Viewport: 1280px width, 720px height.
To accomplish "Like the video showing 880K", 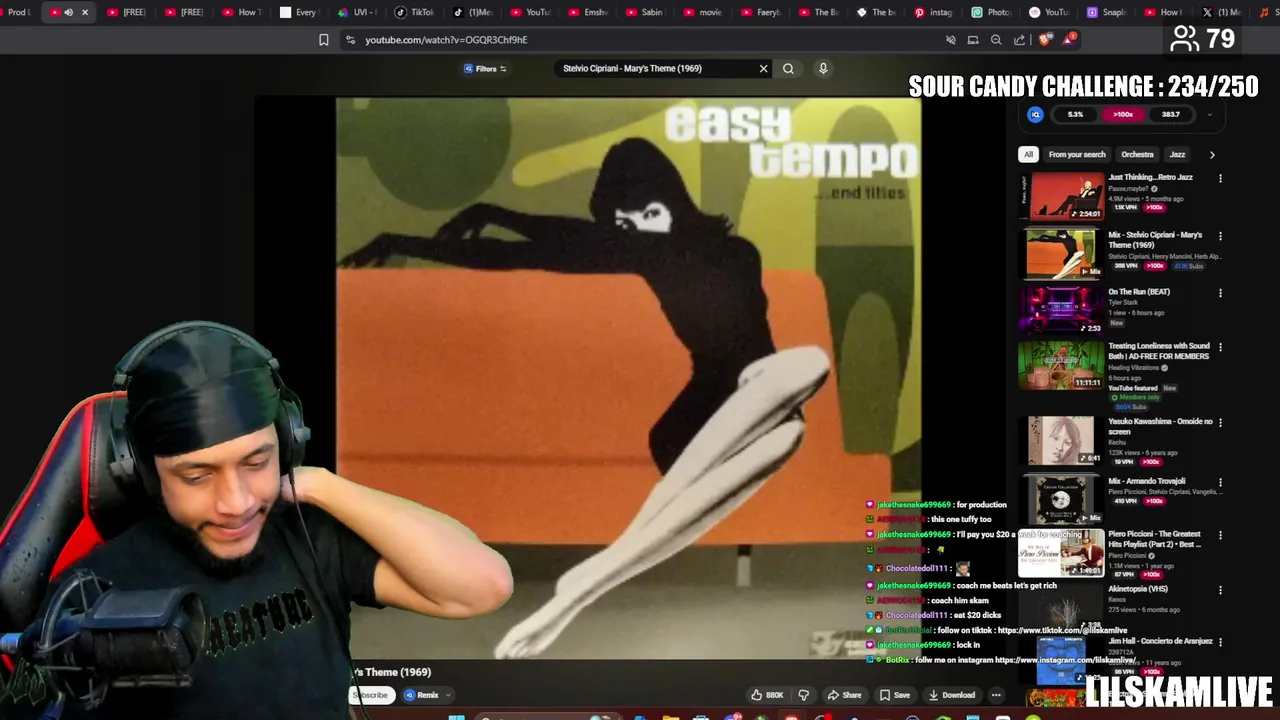I will 767,695.
